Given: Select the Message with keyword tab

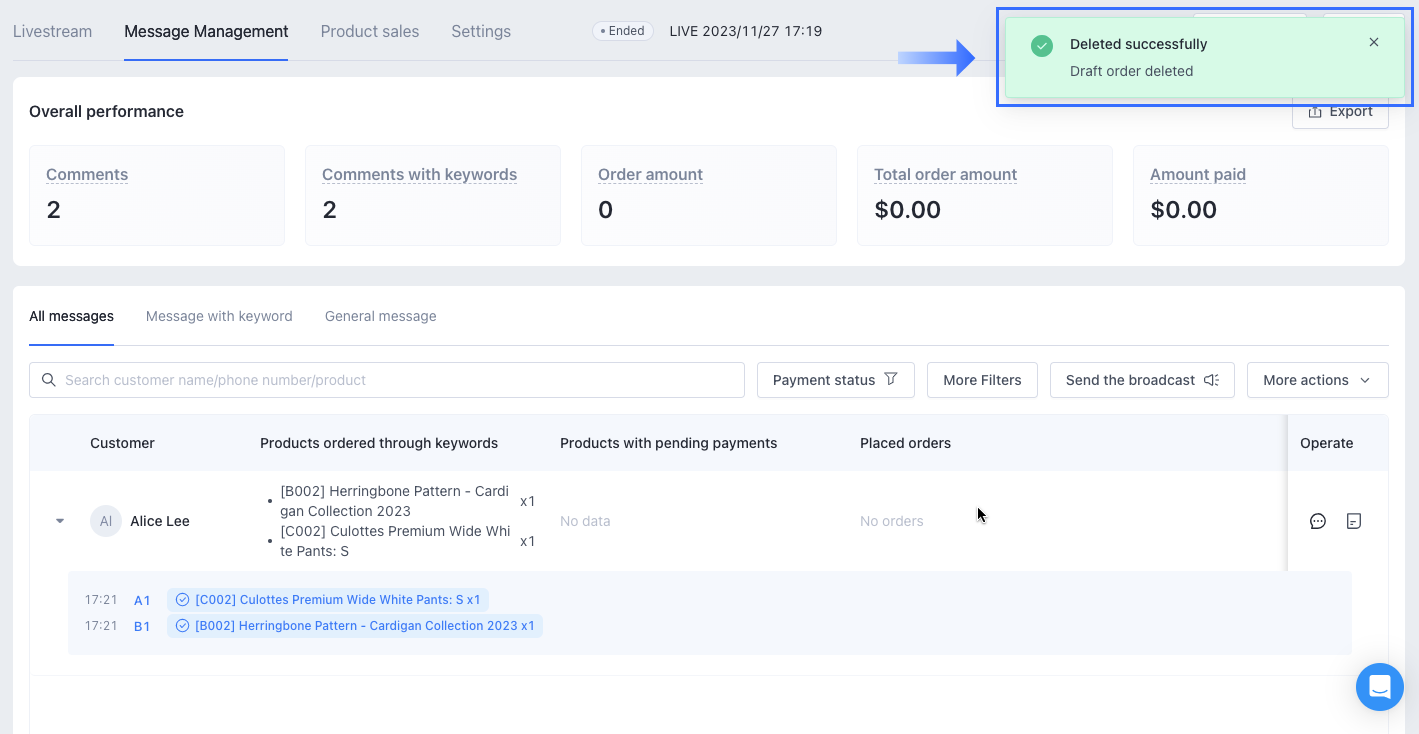Looking at the screenshot, I should coord(219,316).
